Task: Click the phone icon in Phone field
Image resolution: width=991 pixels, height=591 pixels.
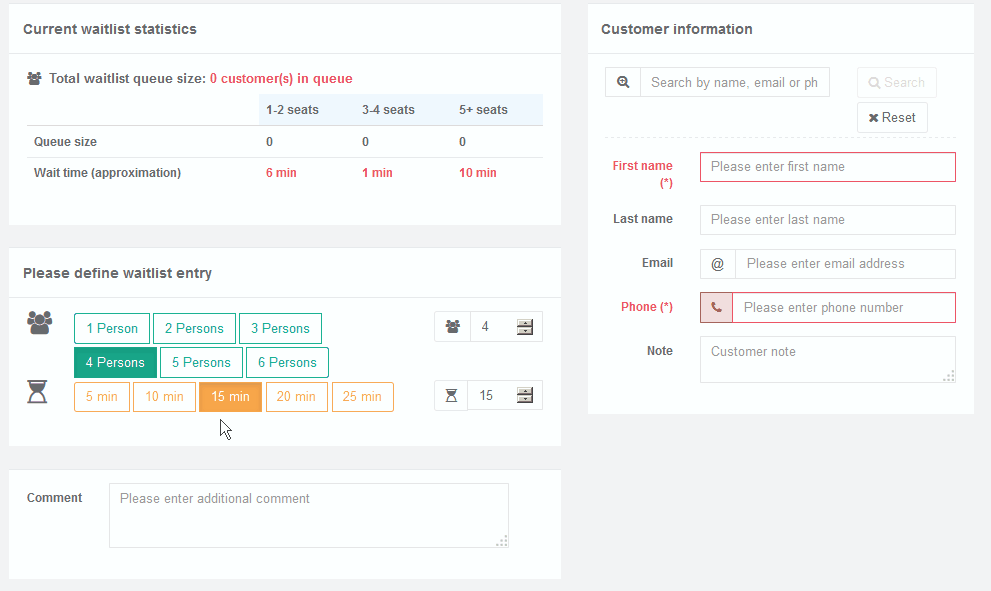Action: (x=716, y=307)
